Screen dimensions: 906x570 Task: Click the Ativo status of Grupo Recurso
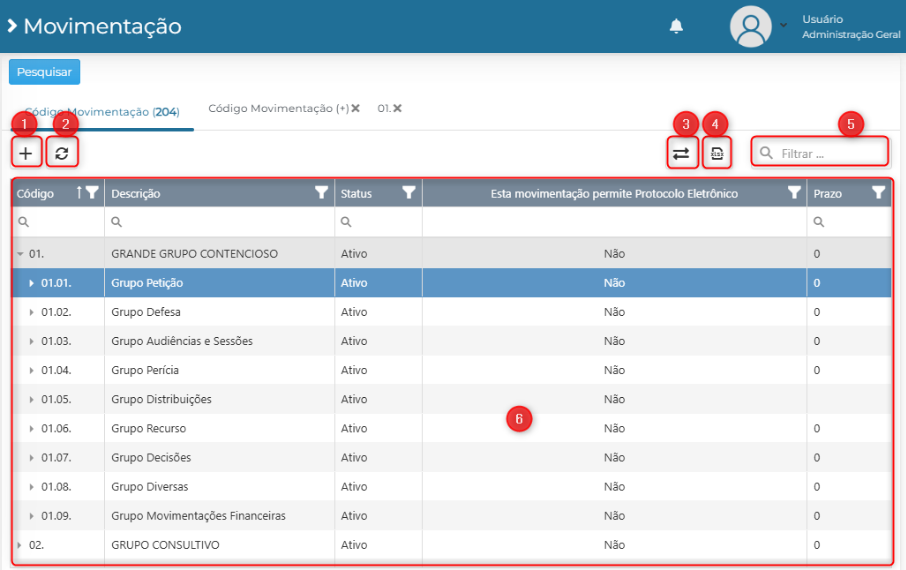click(x=354, y=428)
